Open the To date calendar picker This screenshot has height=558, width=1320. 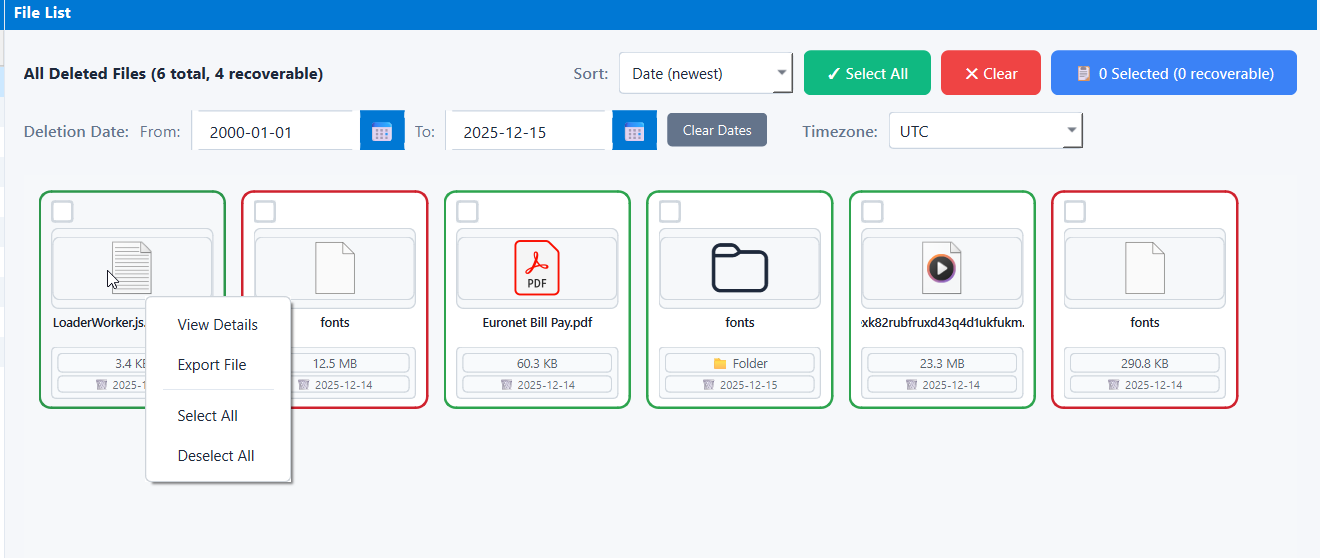click(634, 131)
